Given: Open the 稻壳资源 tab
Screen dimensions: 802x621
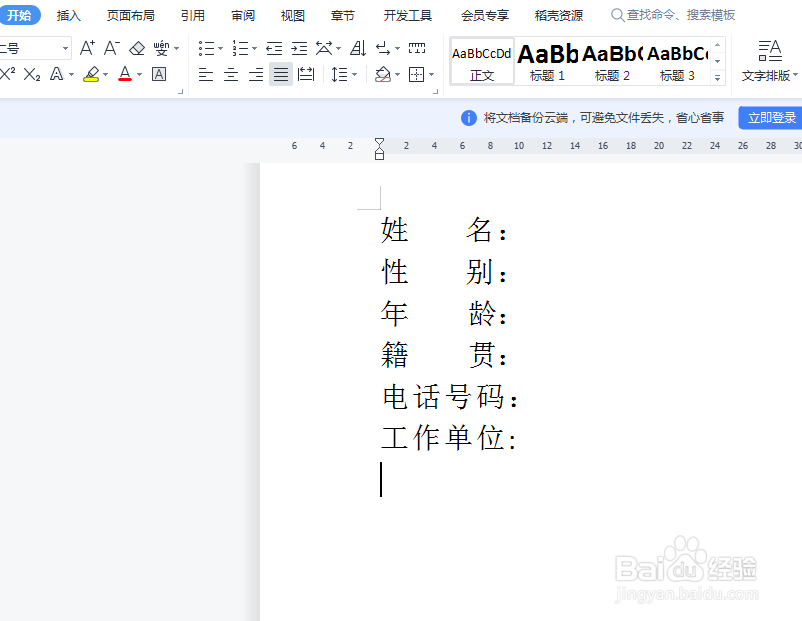Looking at the screenshot, I should (559, 15).
